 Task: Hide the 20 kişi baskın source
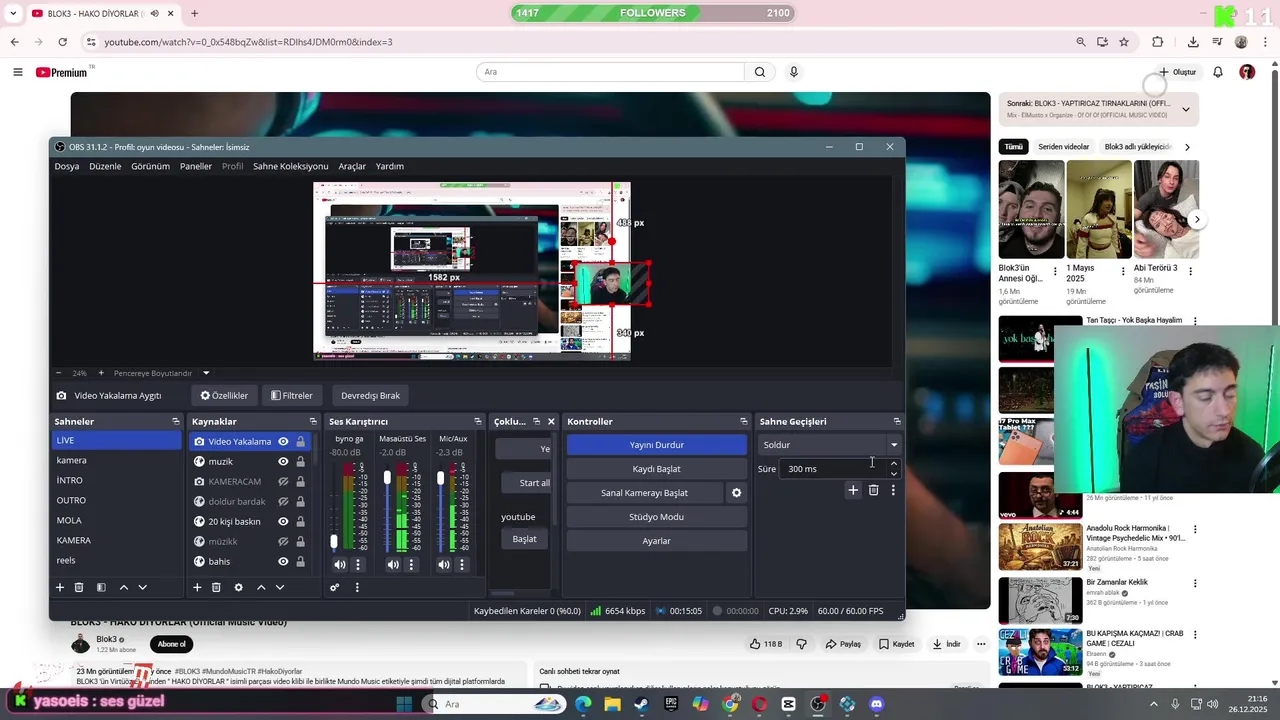[283, 521]
